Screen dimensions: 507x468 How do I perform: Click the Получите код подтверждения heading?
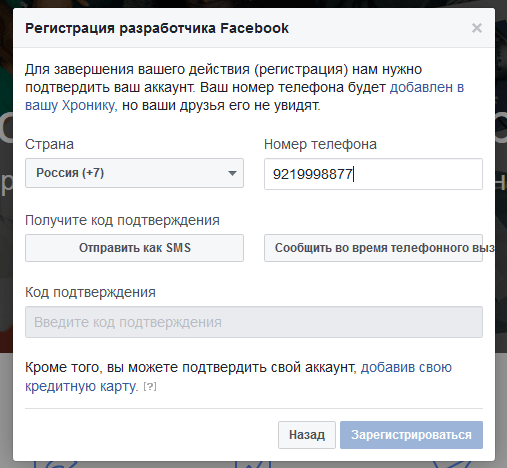point(122,220)
